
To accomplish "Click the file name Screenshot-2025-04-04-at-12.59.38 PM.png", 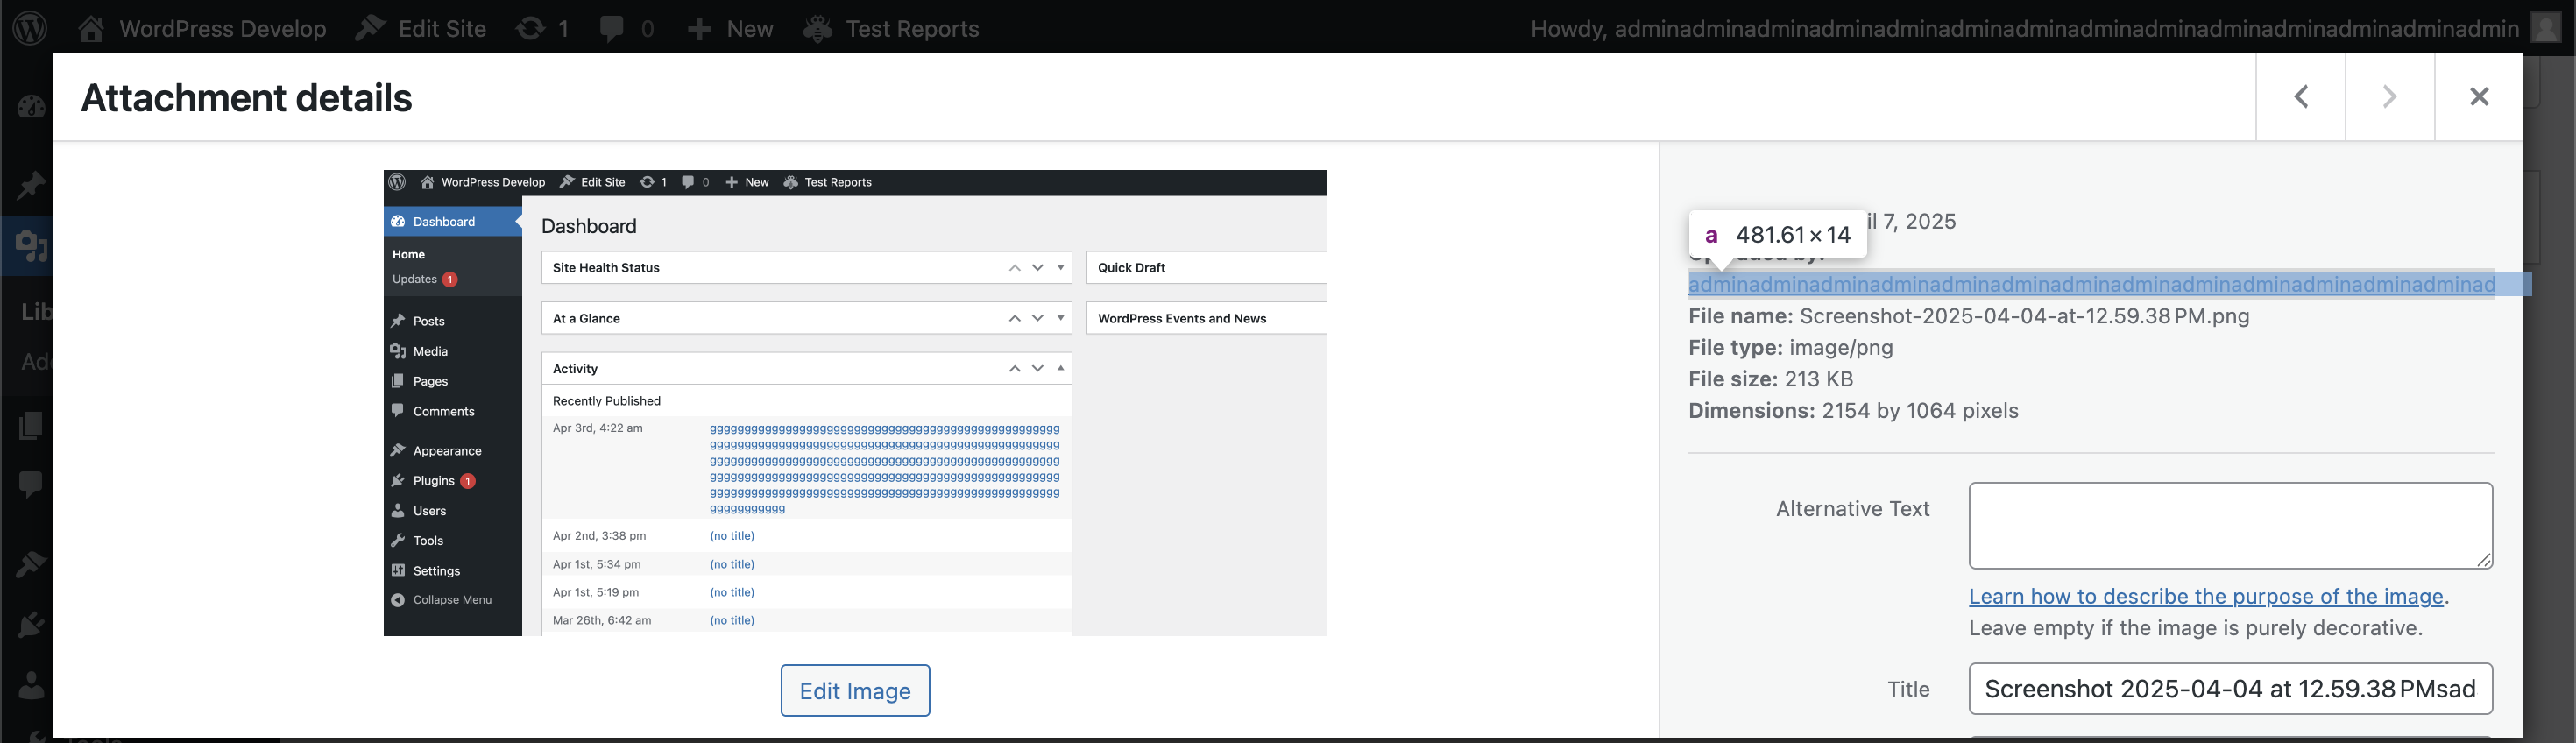I will pos(2024,316).
